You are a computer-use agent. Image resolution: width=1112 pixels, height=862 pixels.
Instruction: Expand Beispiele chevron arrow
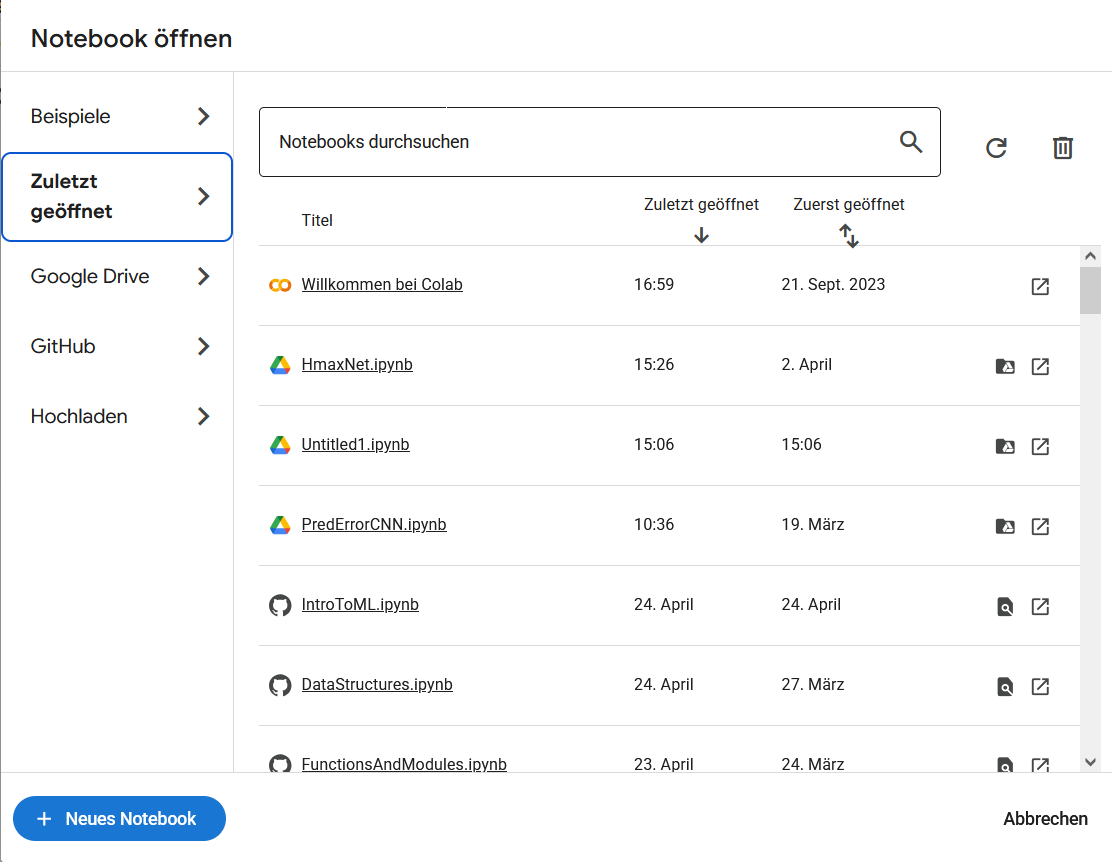[204, 116]
